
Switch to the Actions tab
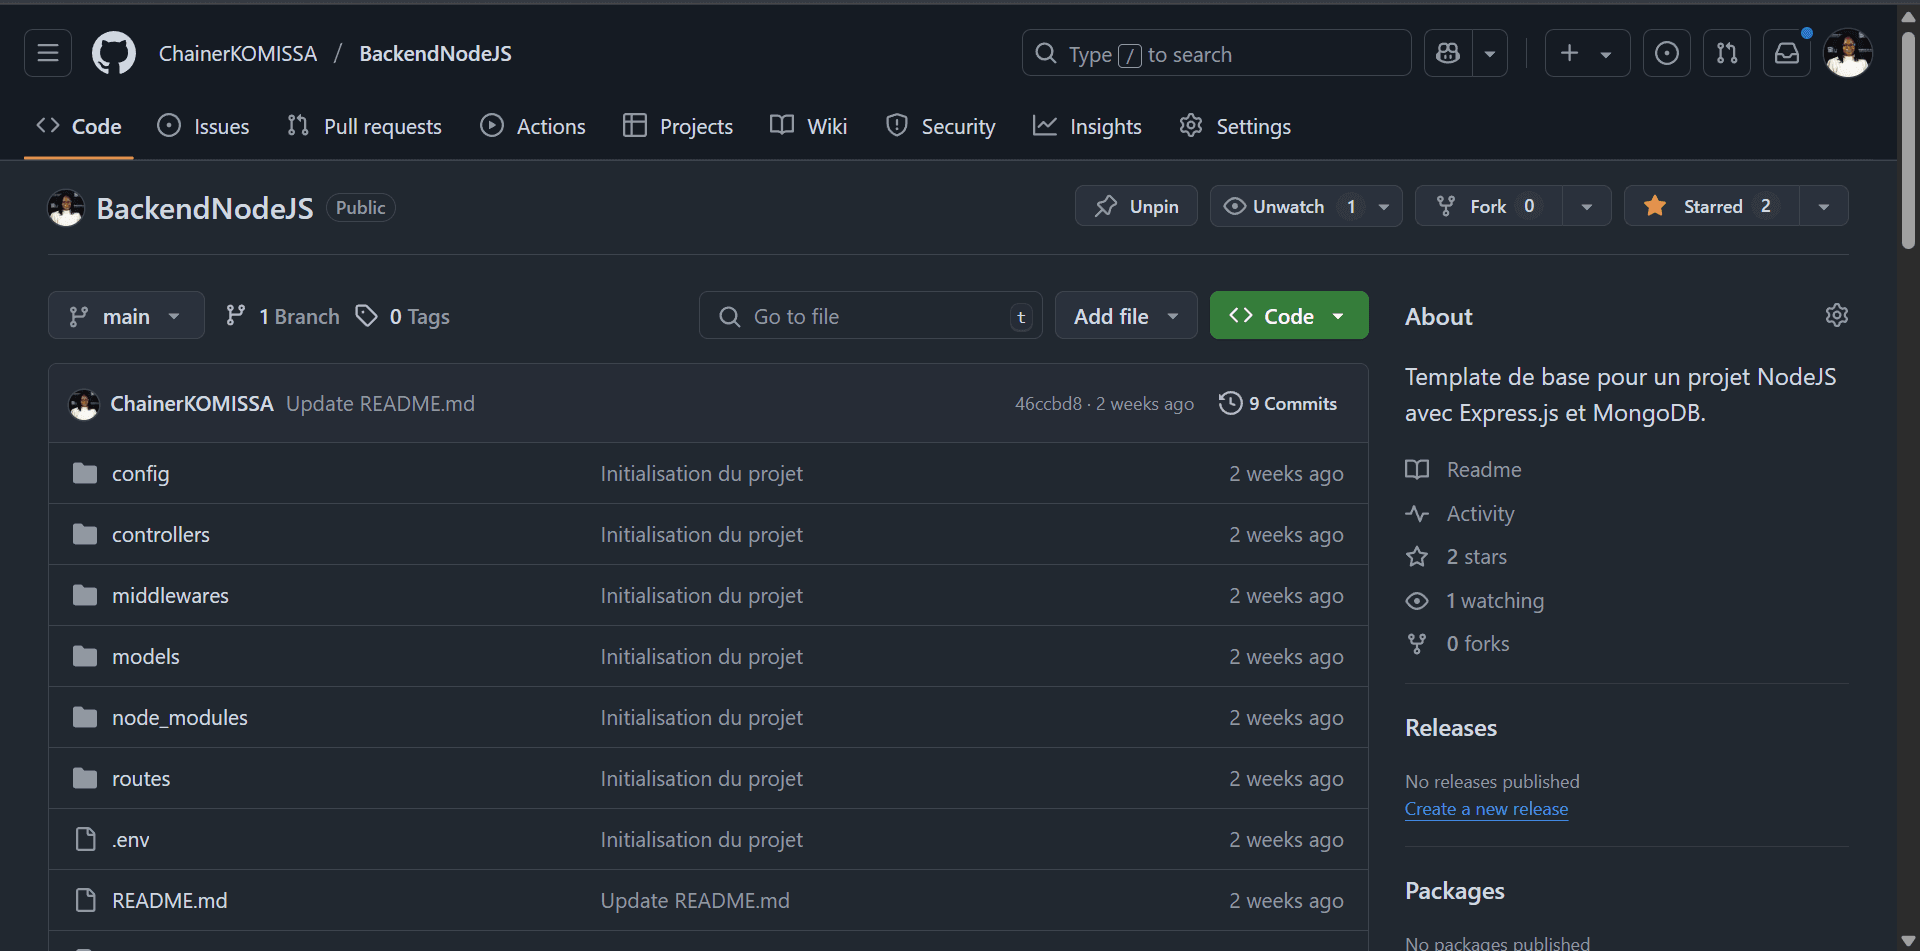click(x=532, y=126)
